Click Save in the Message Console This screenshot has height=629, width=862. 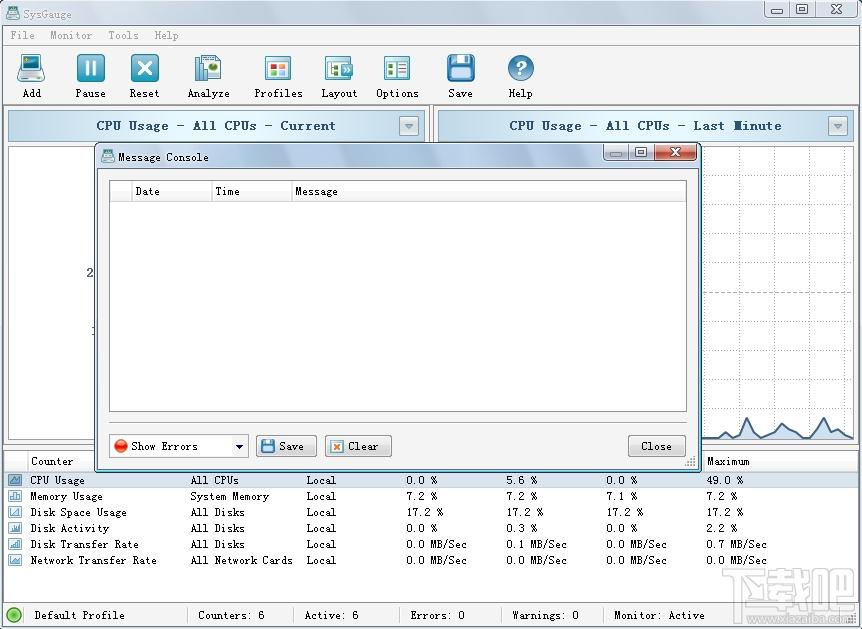(x=286, y=446)
